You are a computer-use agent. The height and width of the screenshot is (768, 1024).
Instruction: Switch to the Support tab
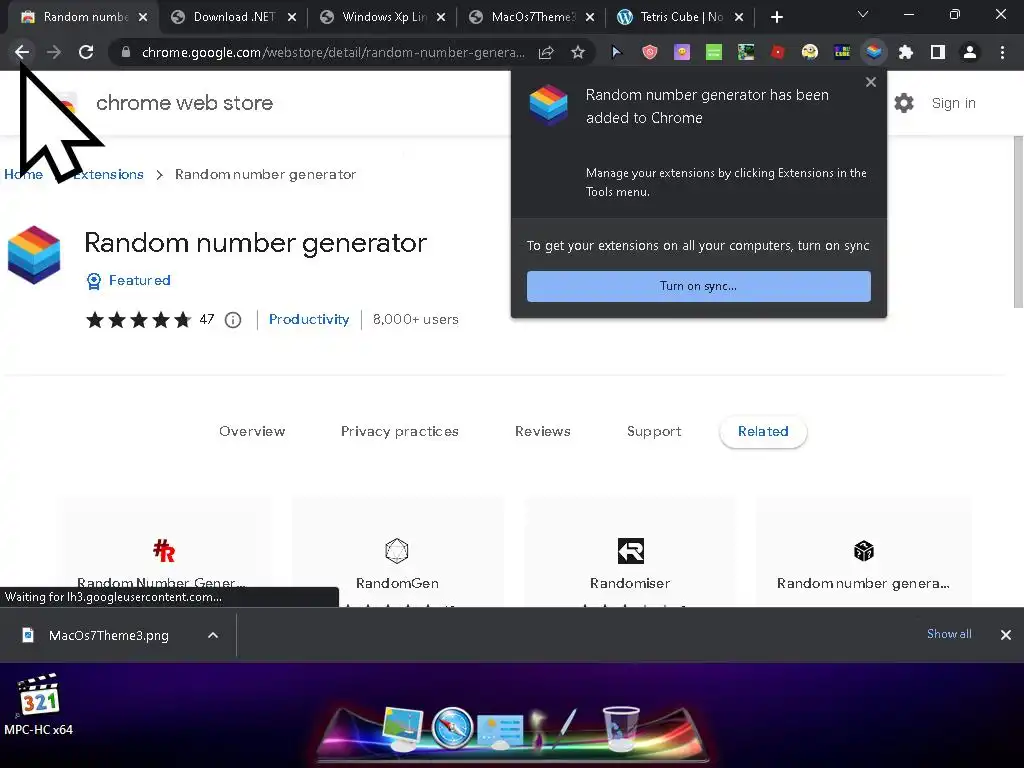pos(654,431)
